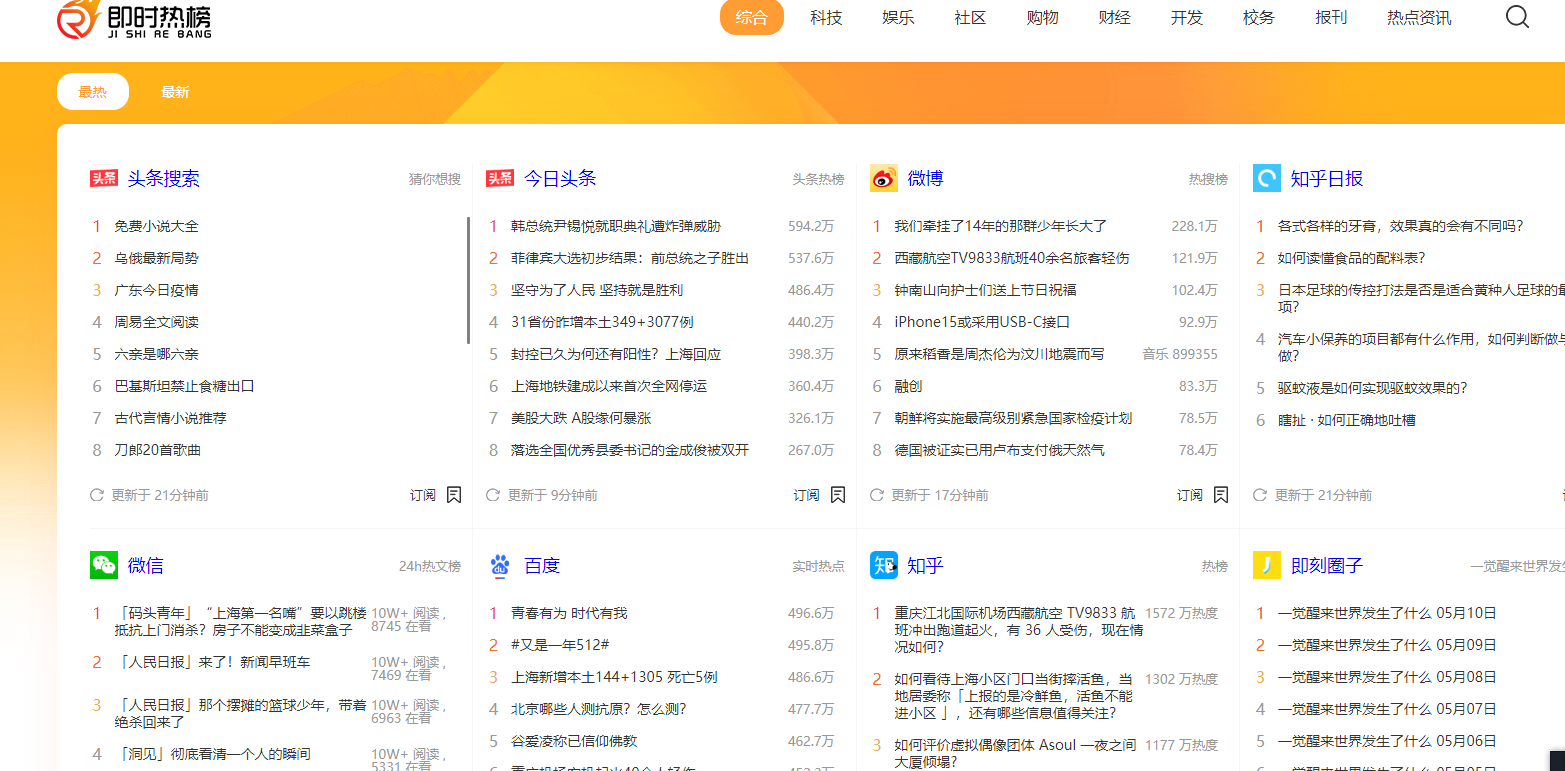Click the 头条搜索 list scrollbar
This screenshot has height=771, width=1565.
[468, 280]
